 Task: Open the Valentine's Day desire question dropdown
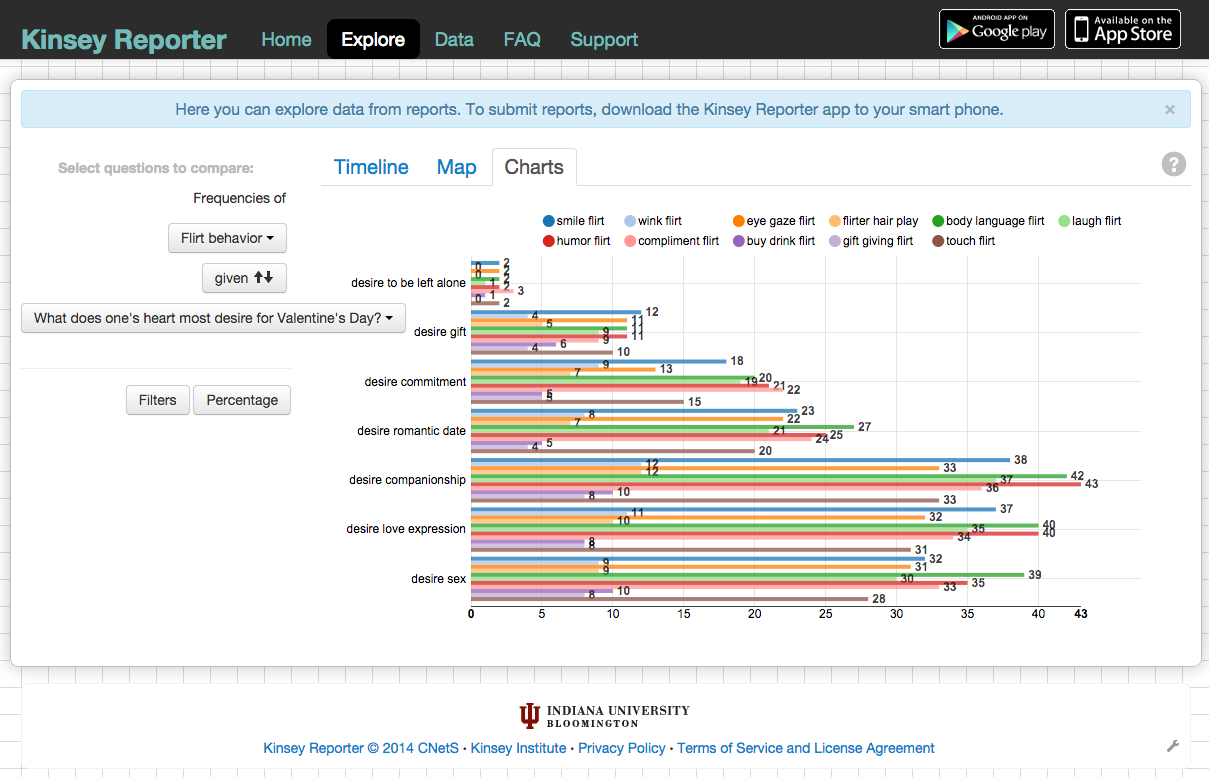[213, 318]
